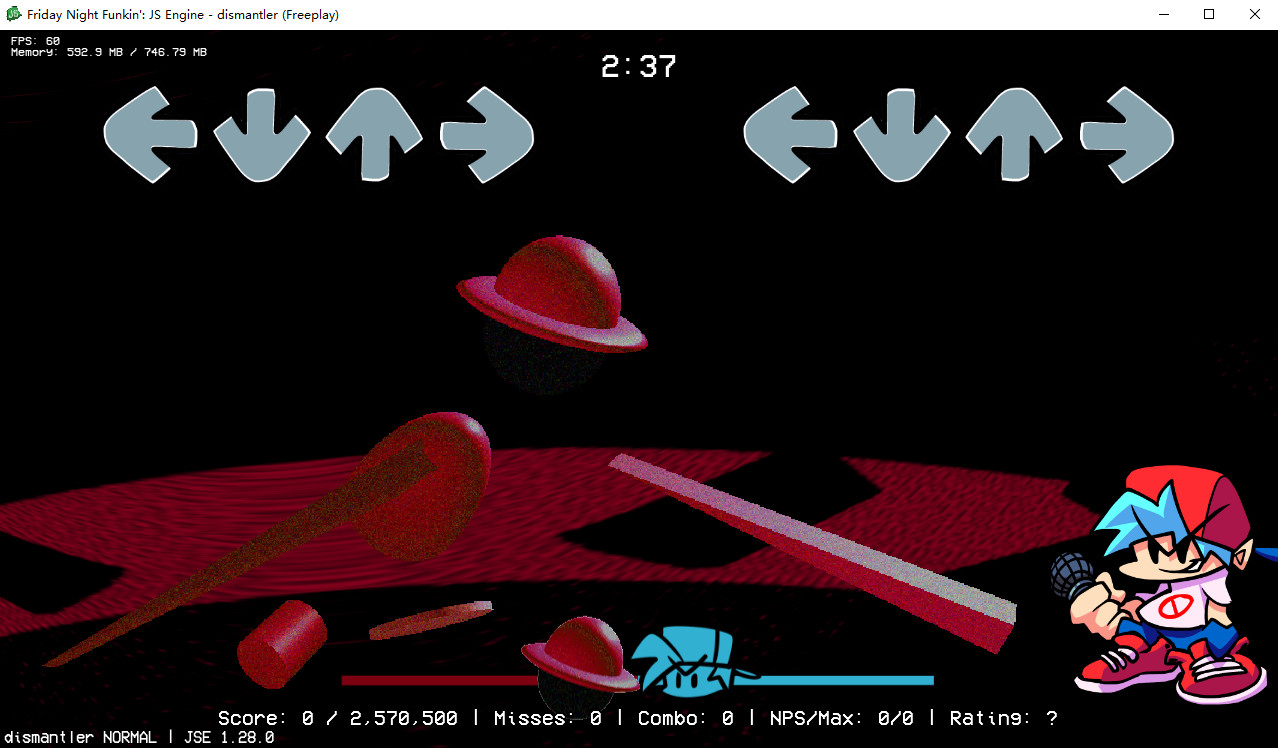Minimize the game window

point(1163,14)
